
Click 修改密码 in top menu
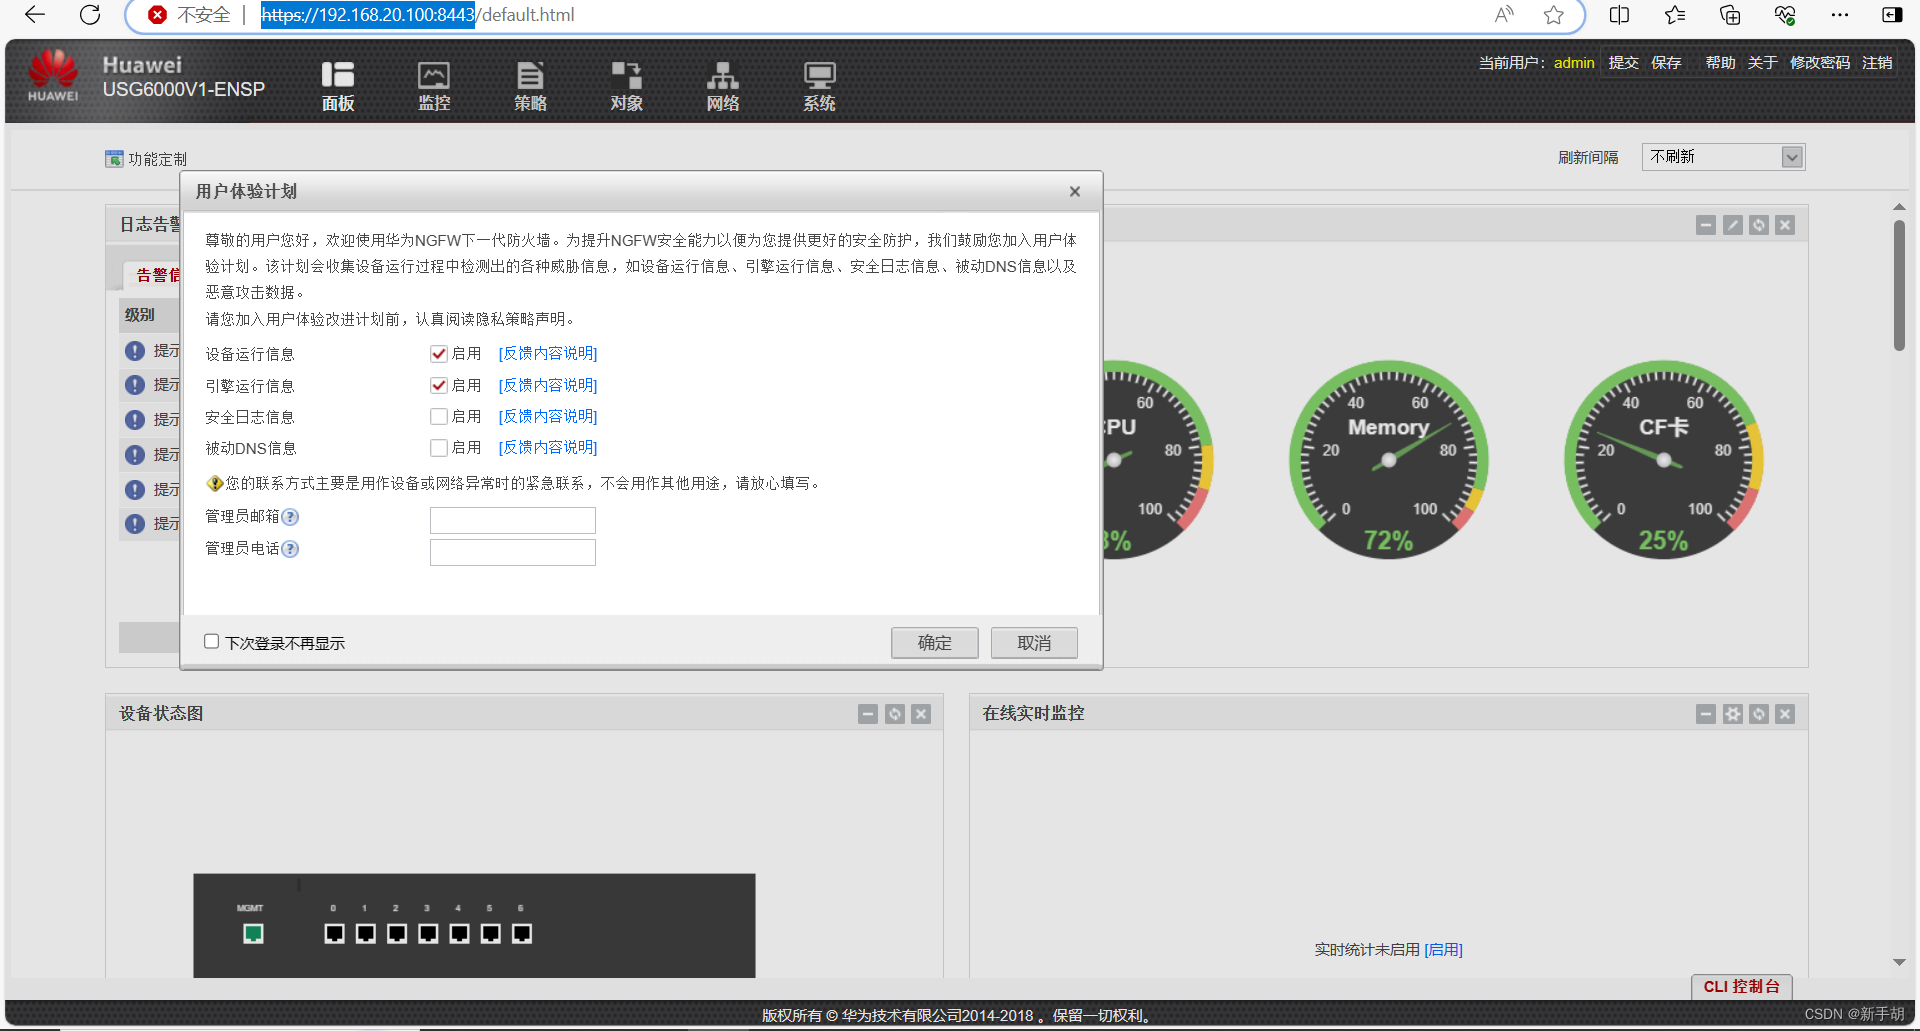tap(1820, 63)
